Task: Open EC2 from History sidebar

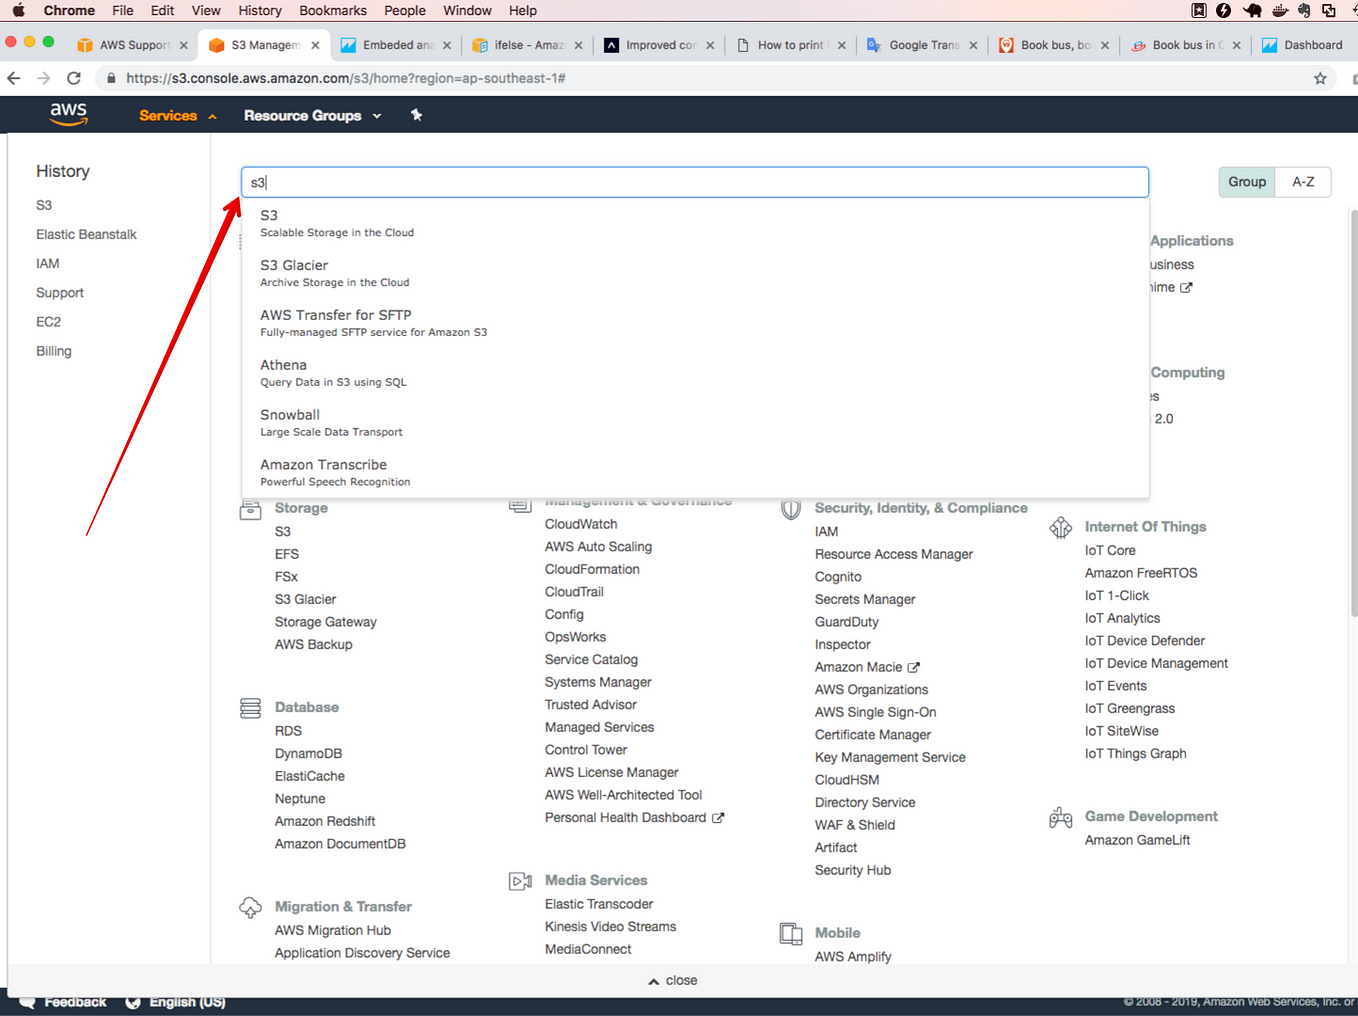Action: click(49, 322)
